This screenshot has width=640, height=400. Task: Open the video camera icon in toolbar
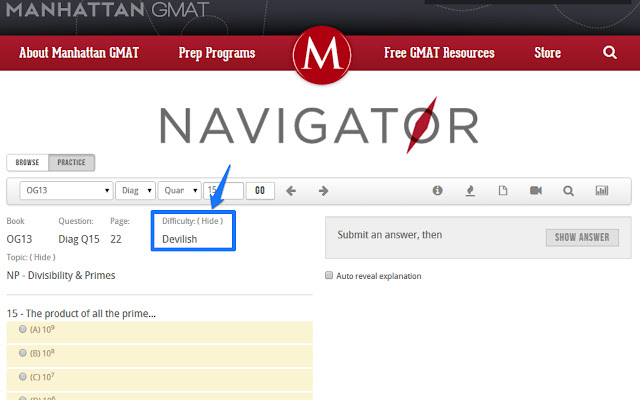point(536,190)
